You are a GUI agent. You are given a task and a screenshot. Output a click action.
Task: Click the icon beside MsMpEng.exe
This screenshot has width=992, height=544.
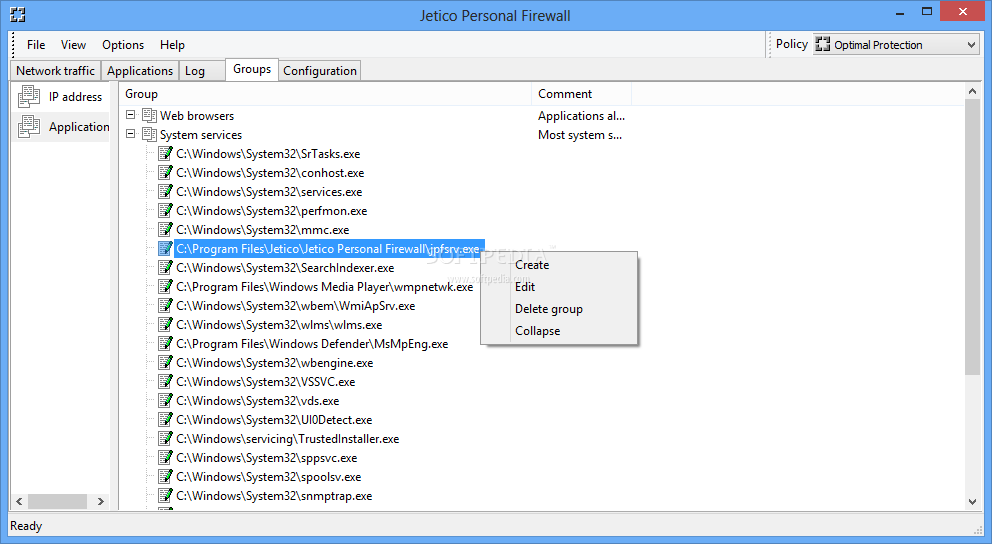click(165, 343)
